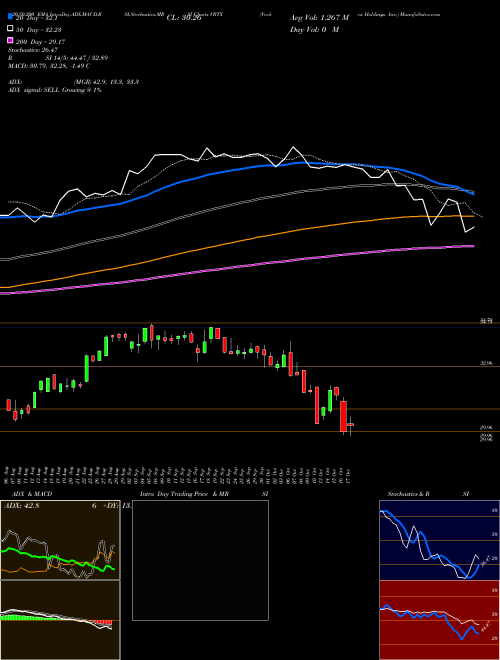Click the 'Stochastics: 26.47' reading
Screen dimensions: 500x660
click(33, 50)
